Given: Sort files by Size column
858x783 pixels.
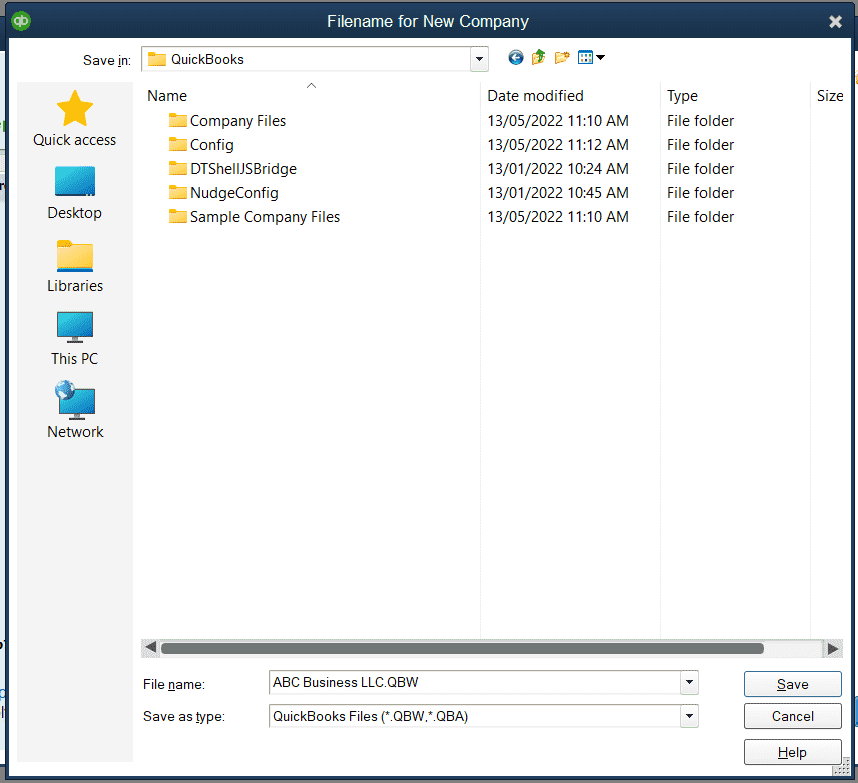Looking at the screenshot, I should [830, 96].
